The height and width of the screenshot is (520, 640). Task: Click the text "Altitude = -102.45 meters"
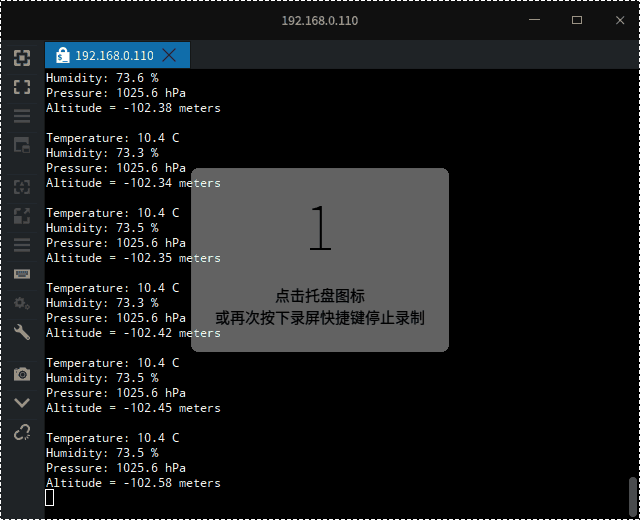pos(133,408)
